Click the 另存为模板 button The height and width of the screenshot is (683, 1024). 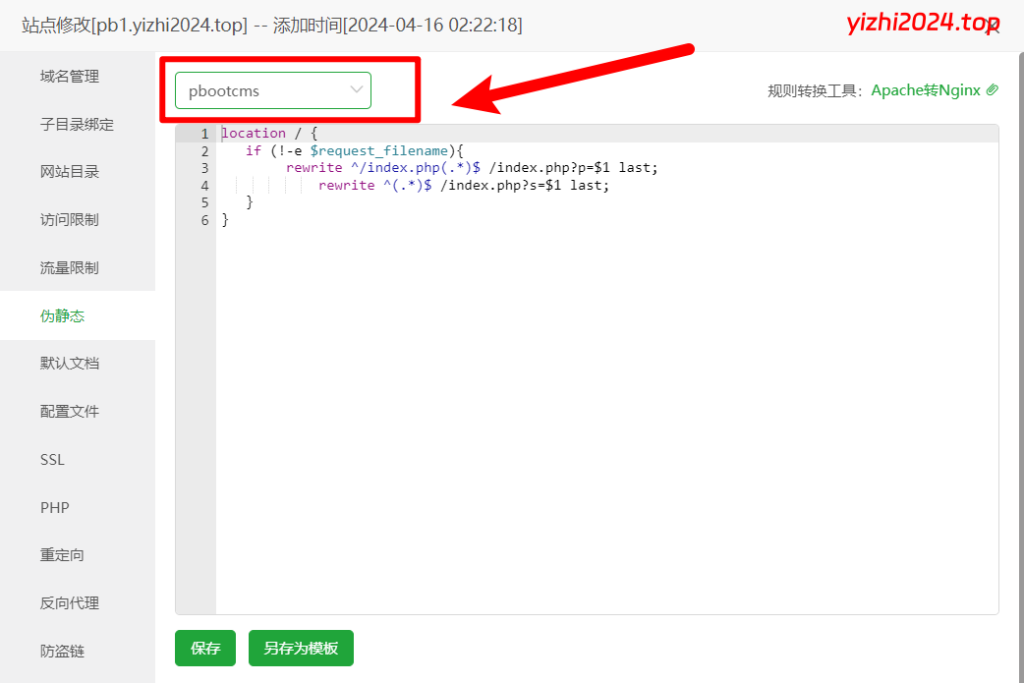[301, 648]
